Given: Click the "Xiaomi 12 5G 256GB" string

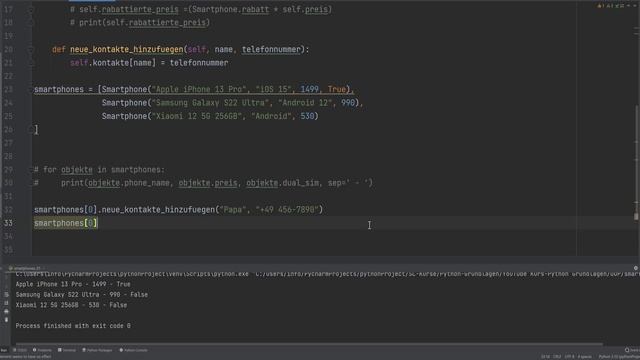Looking at the screenshot, I should point(197,116).
